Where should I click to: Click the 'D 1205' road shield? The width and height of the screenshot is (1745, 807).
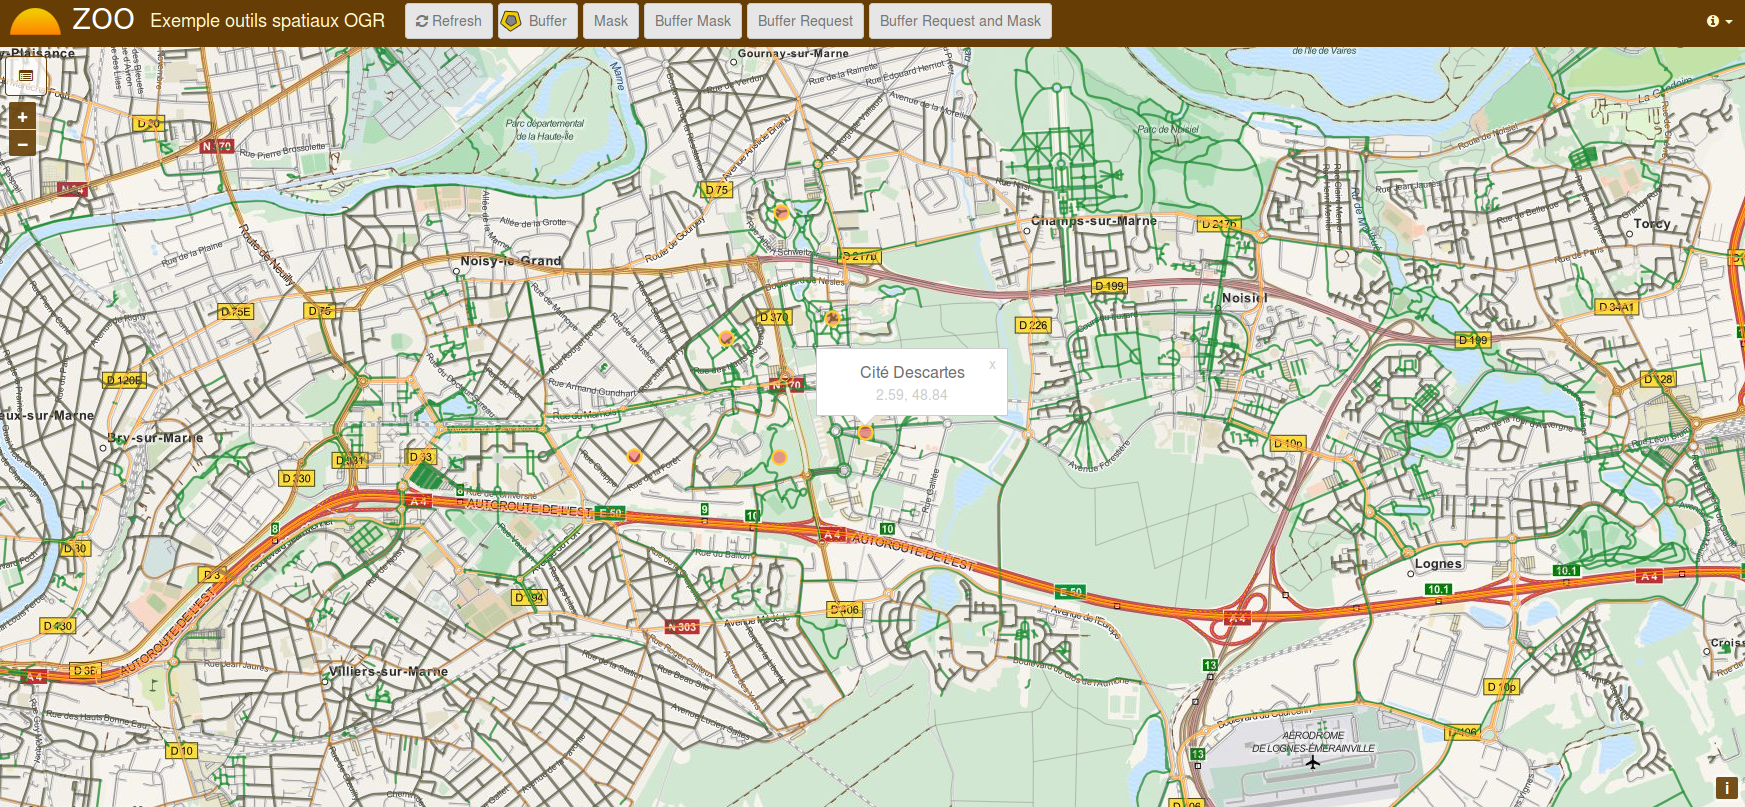[x=126, y=380]
